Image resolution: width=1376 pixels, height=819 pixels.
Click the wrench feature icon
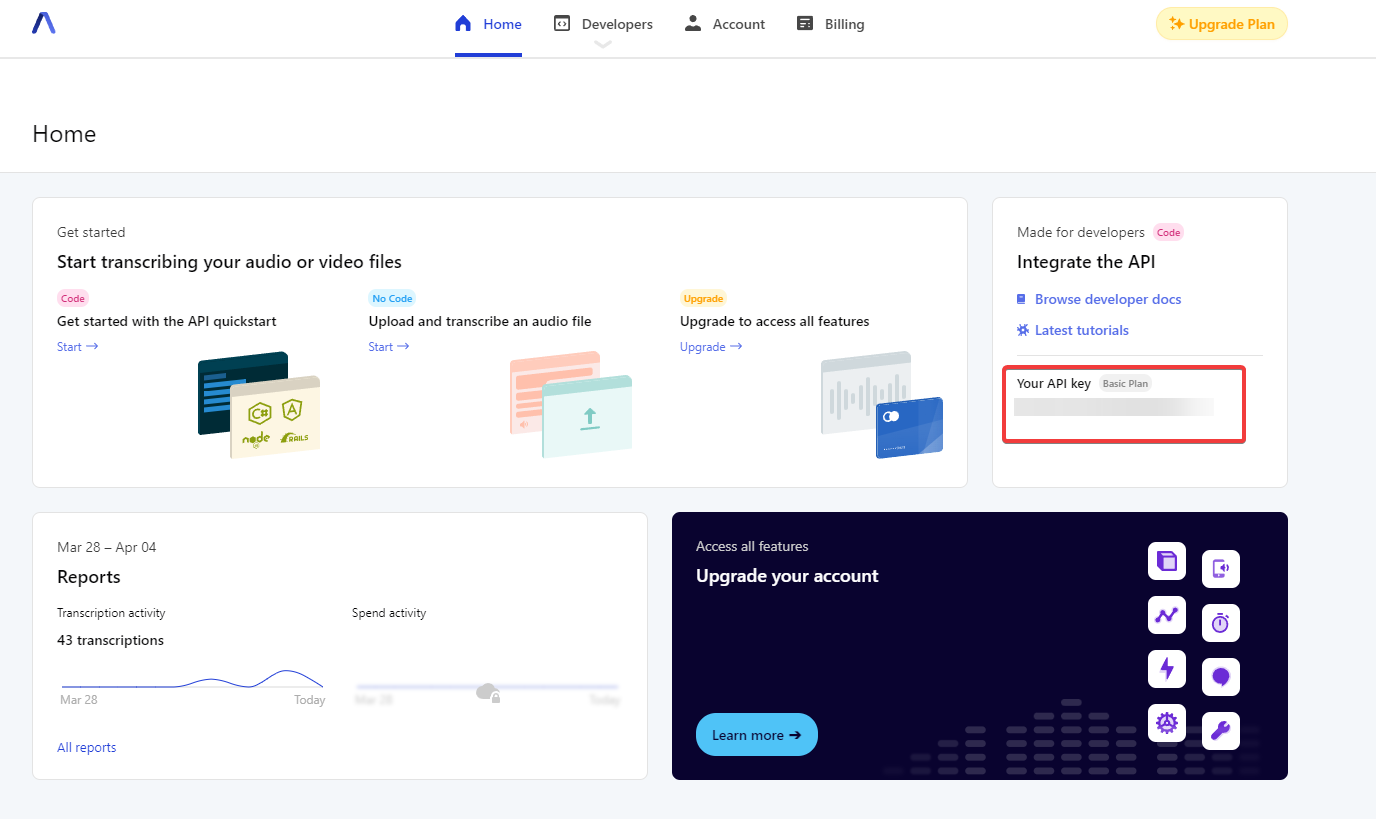point(1221,731)
